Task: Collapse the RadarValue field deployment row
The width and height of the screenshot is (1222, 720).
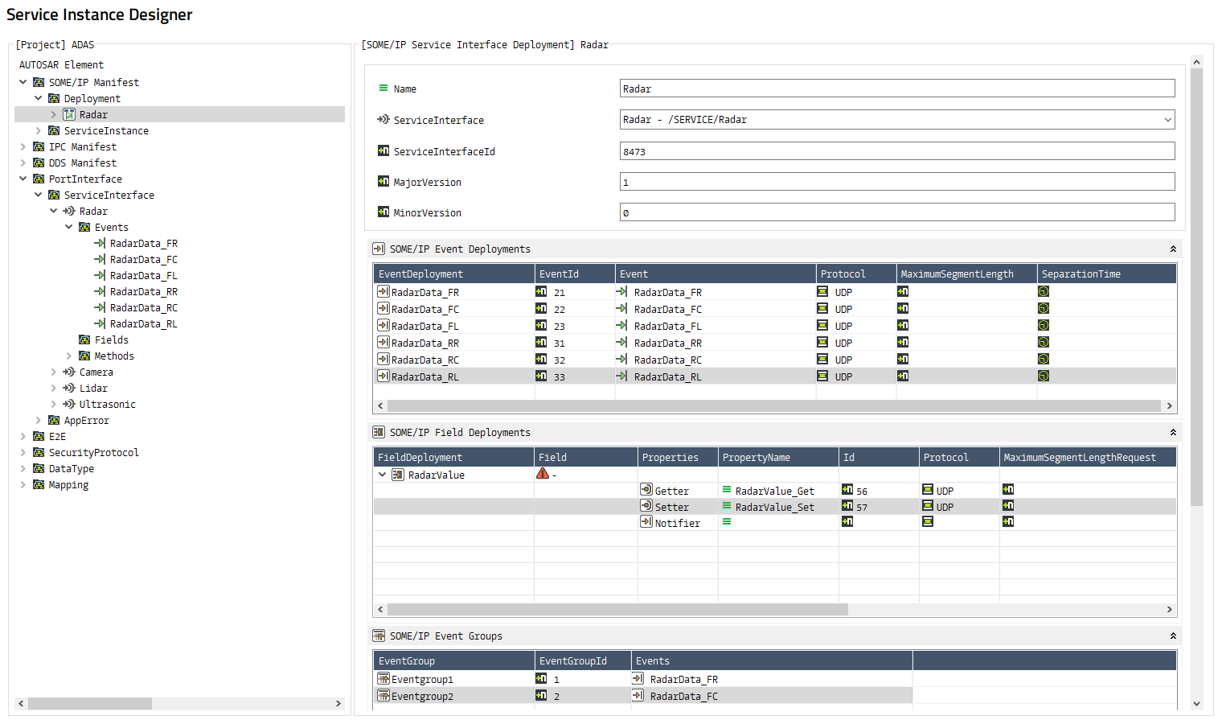Action: pos(382,475)
